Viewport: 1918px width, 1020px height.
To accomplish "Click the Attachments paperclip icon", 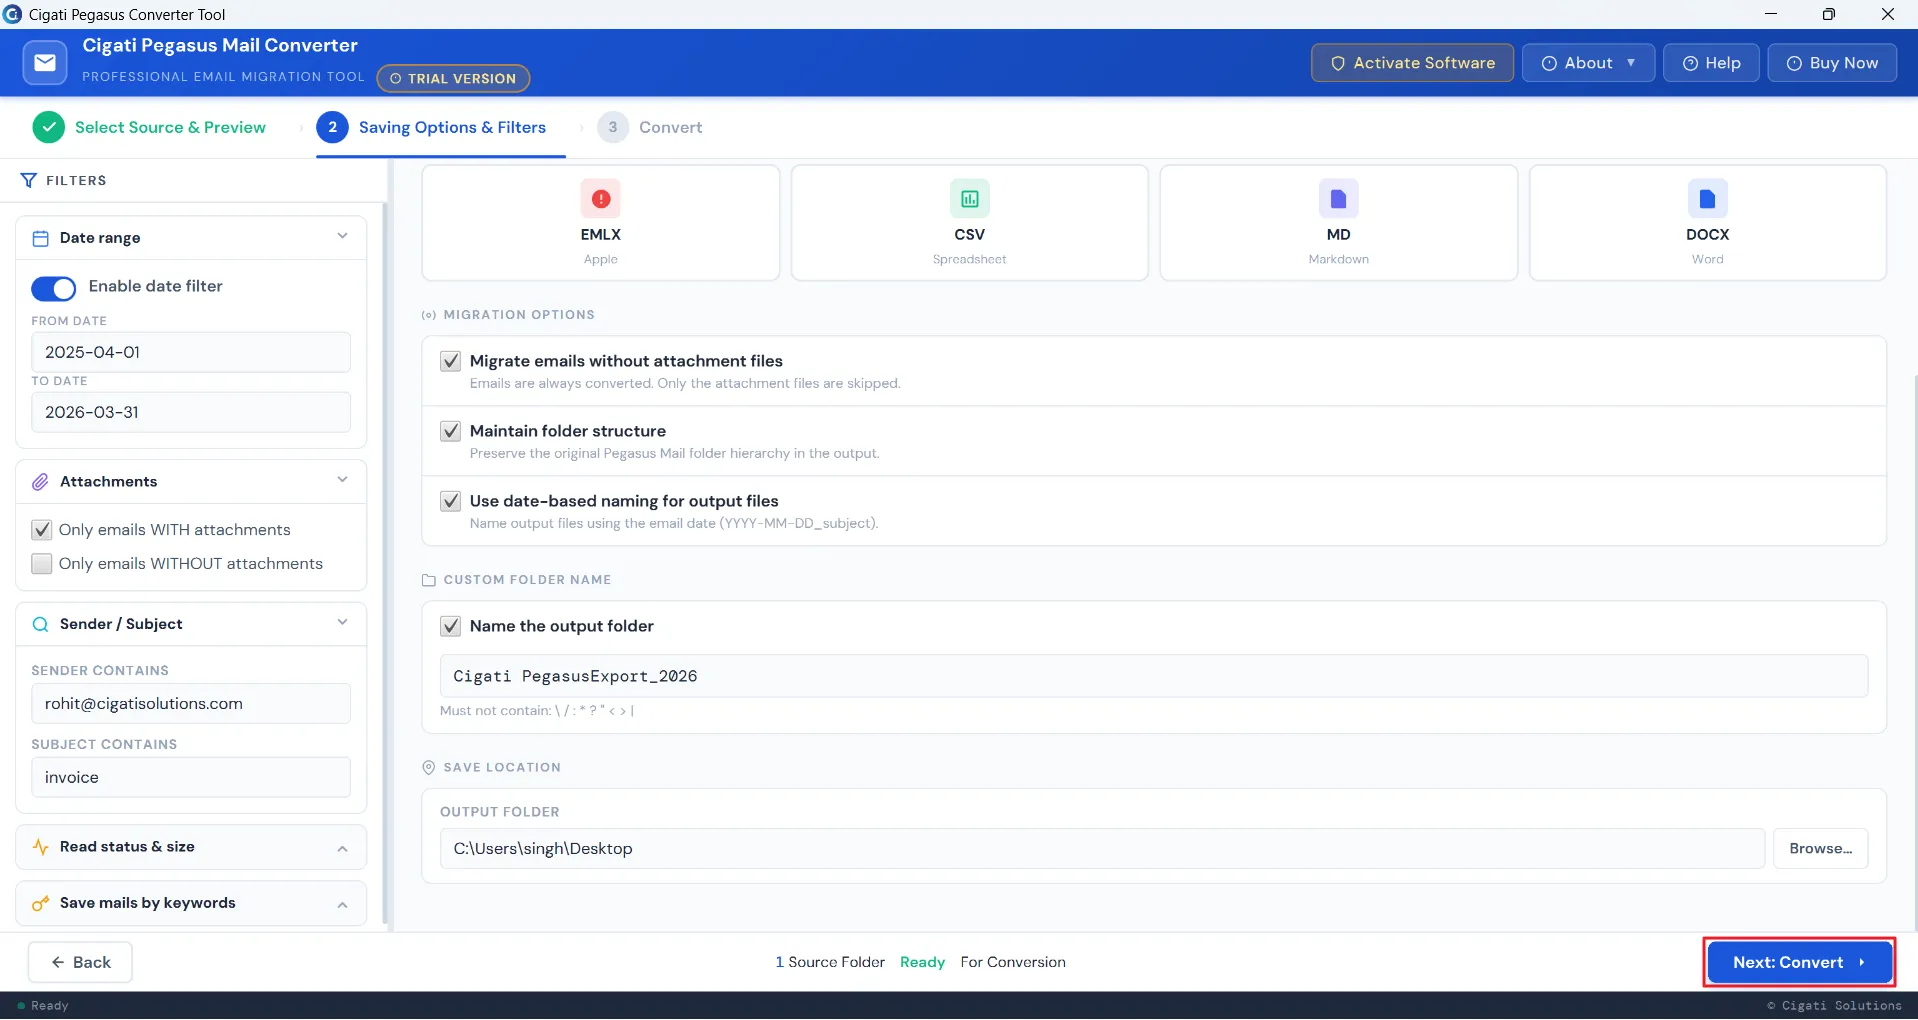I will [40, 482].
